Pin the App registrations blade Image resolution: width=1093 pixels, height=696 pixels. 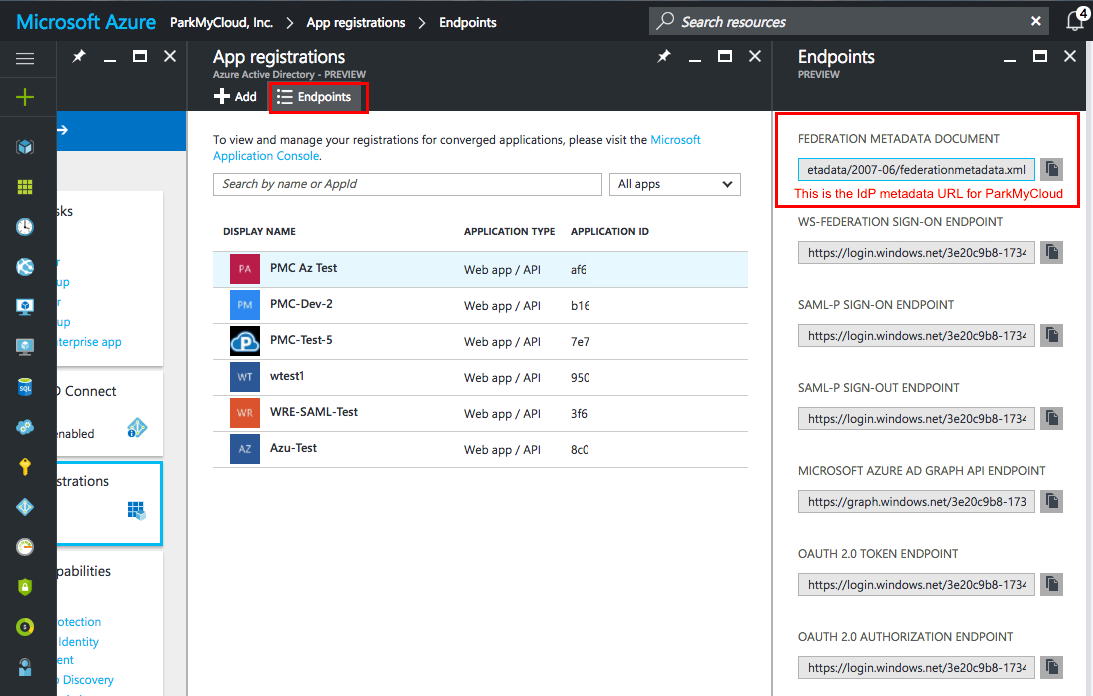[664, 56]
